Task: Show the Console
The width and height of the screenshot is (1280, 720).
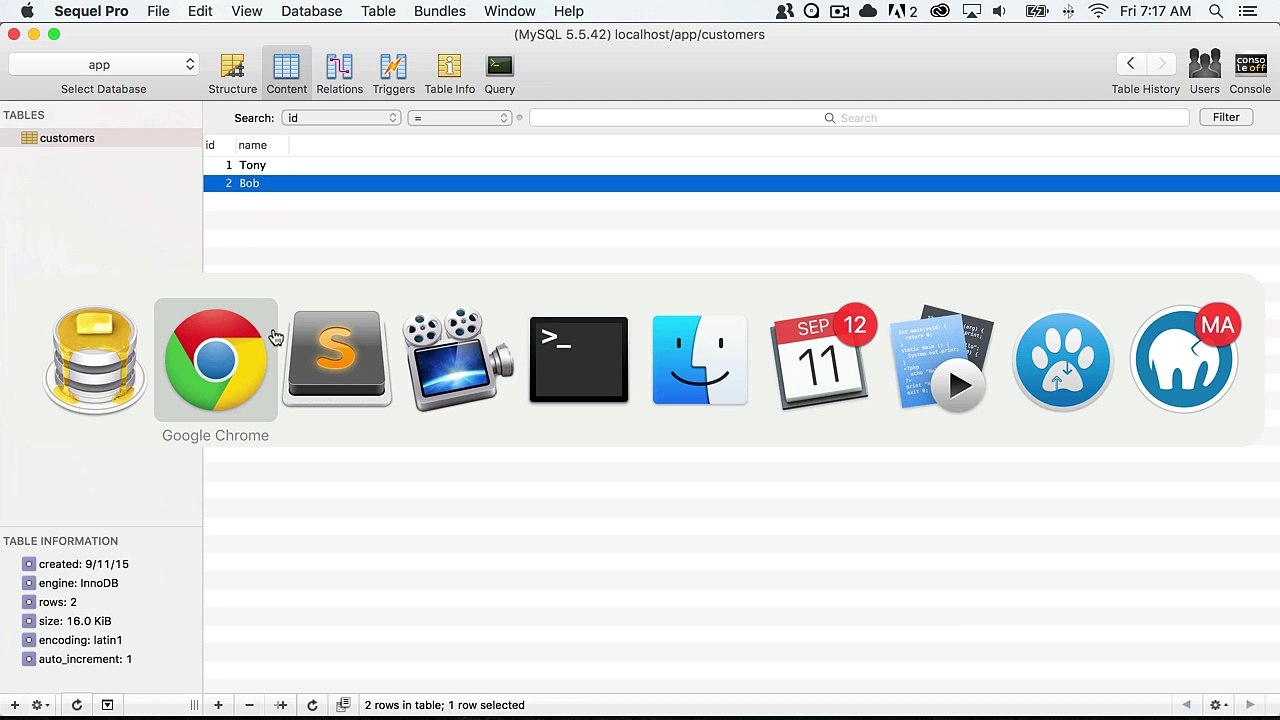Action: [1250, 73]
